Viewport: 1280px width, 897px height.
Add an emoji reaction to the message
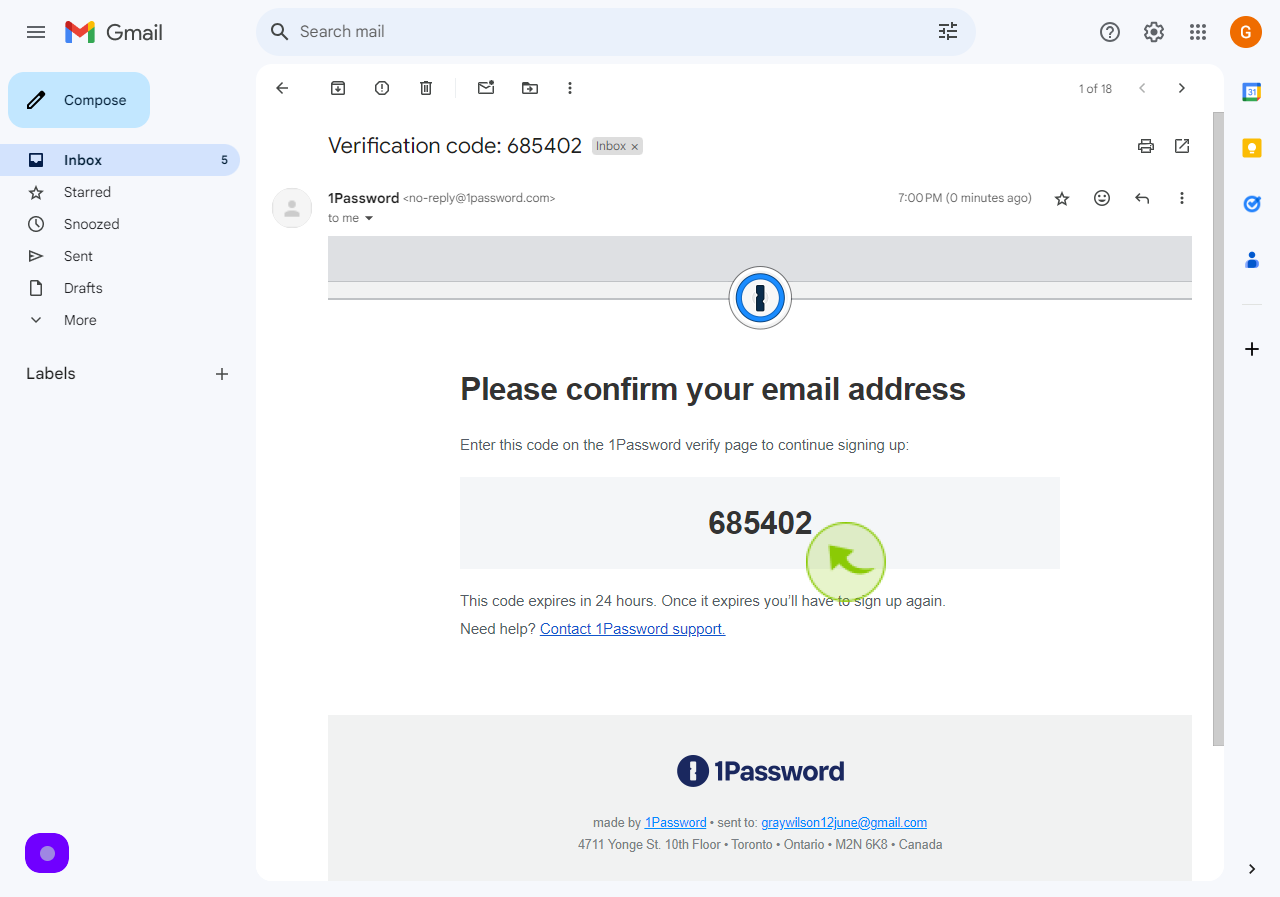tap(1102, 198)
